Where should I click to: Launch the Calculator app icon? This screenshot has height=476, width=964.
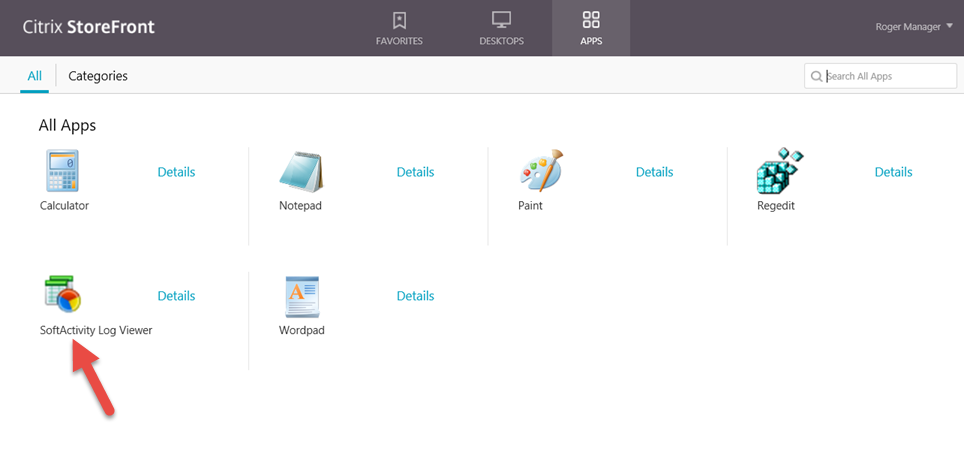coord(62,171)
